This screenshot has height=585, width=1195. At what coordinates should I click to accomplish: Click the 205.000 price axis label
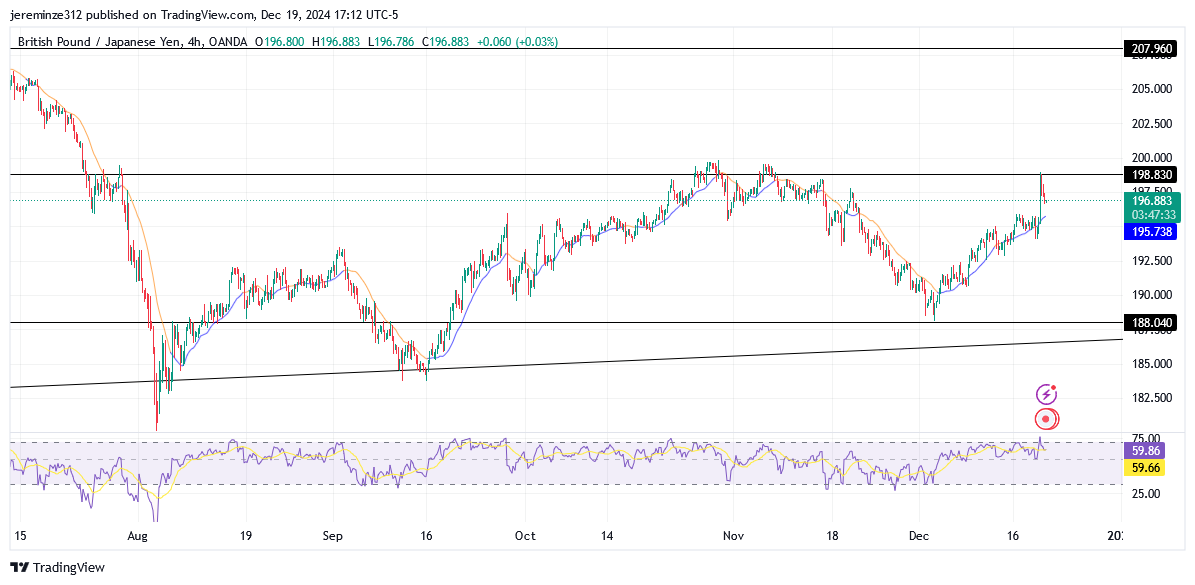pos(1151,89)
